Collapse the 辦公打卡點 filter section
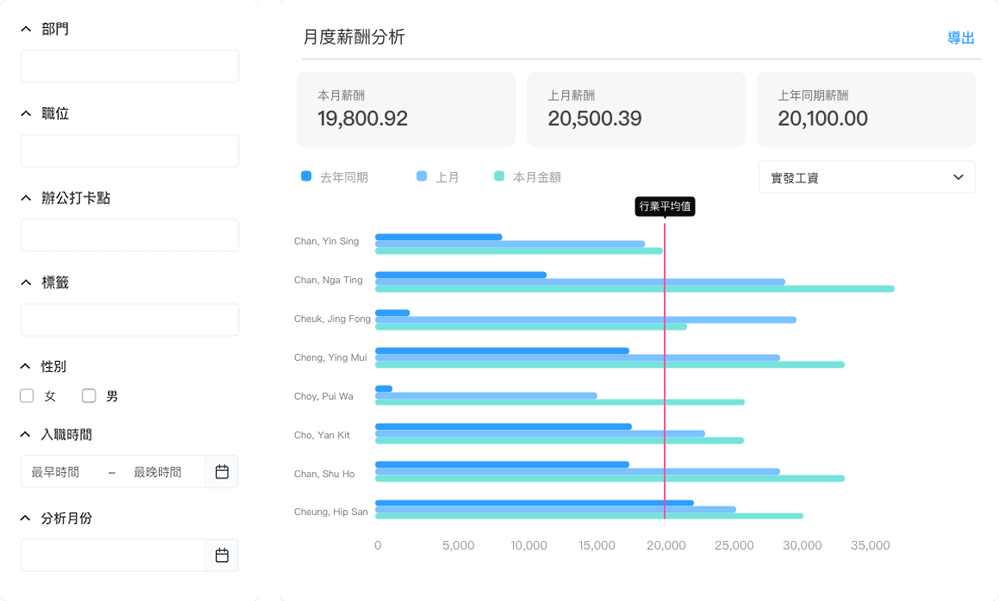 (26, 198)
